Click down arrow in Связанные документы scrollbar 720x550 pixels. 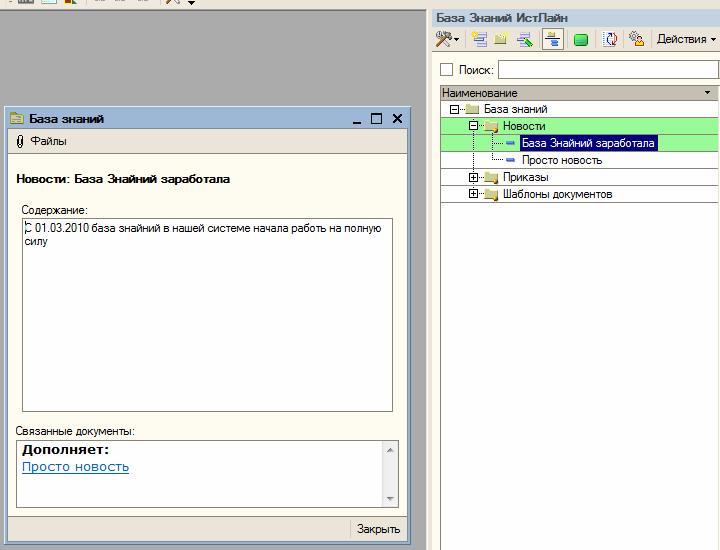(x=390, y=499)
